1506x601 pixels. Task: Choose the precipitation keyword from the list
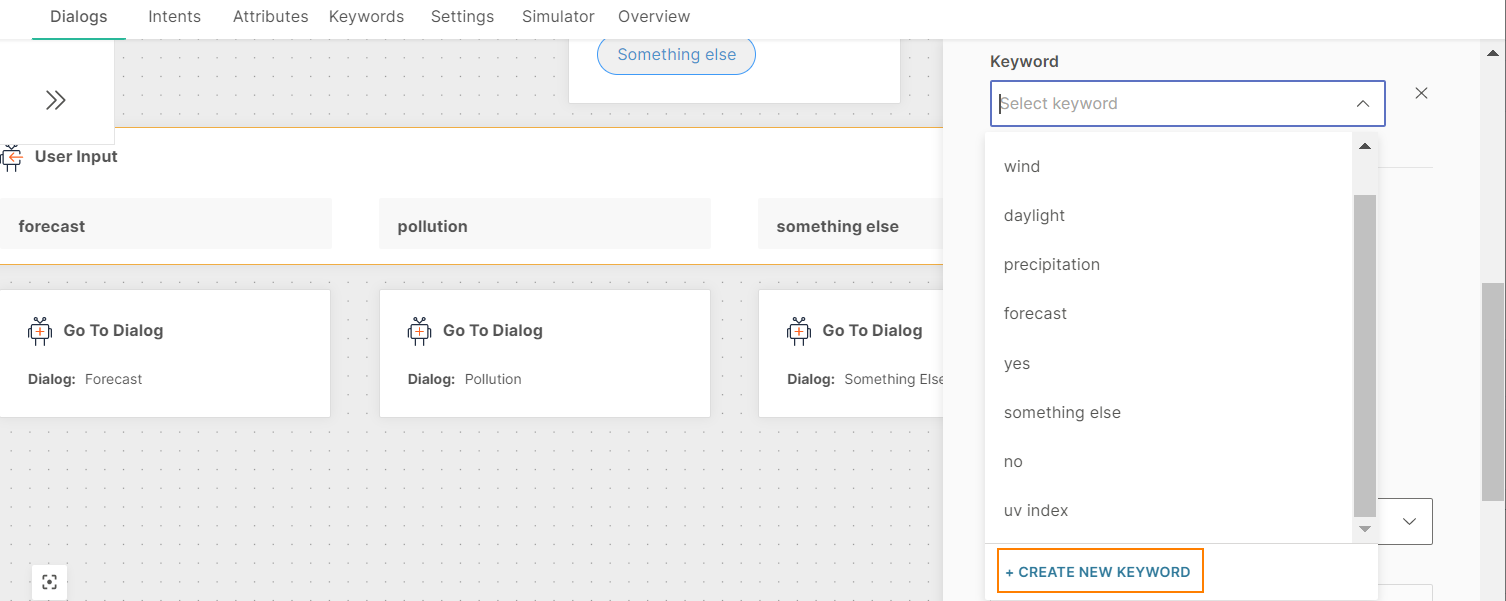[x=1052, y=264]
